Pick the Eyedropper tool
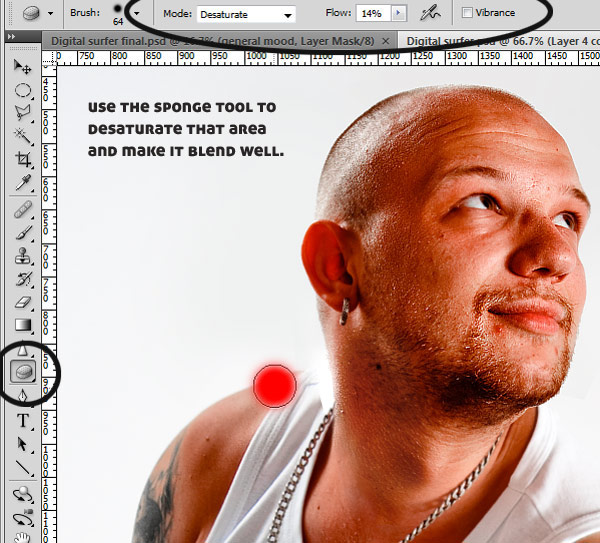 tap(23, 183)
